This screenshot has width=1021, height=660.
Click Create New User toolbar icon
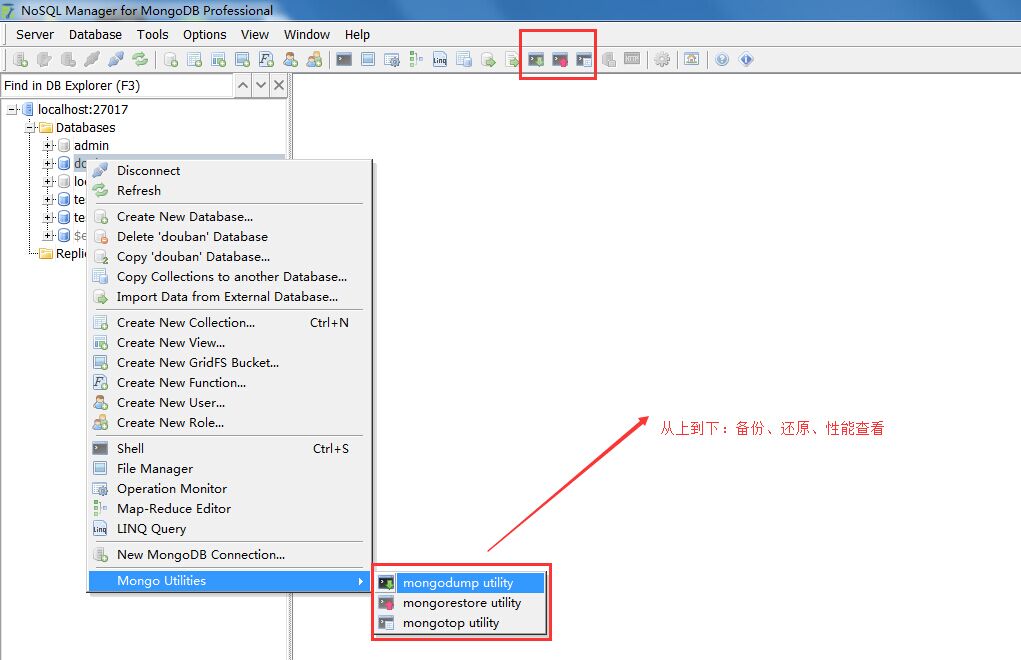(x=290, y=60)
